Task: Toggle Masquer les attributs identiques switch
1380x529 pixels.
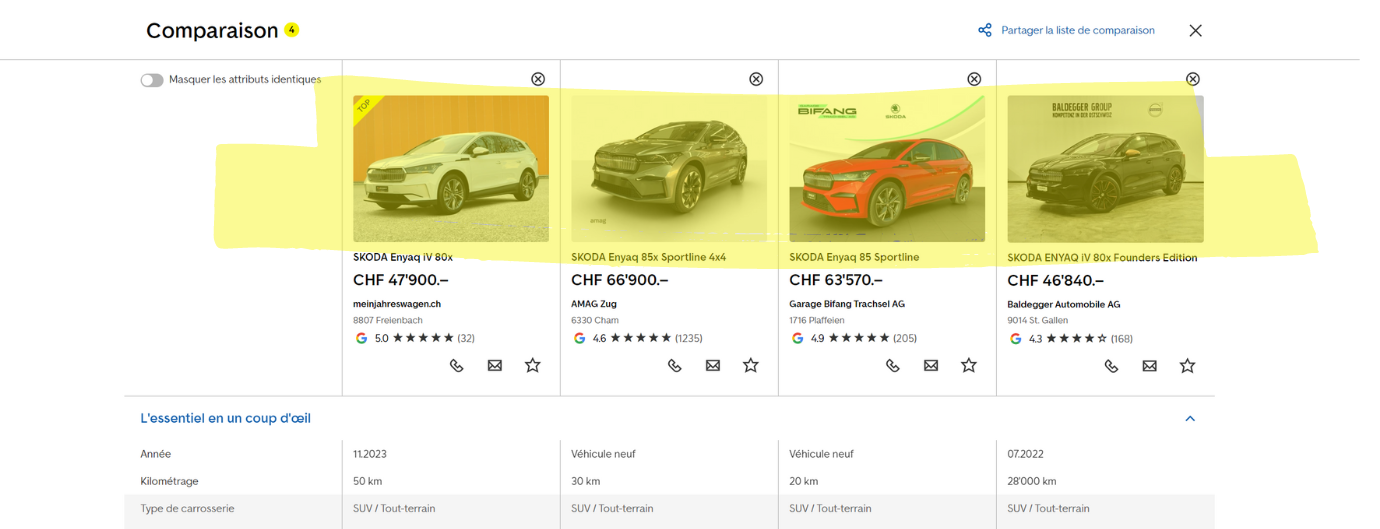Action: pos(152,80)
